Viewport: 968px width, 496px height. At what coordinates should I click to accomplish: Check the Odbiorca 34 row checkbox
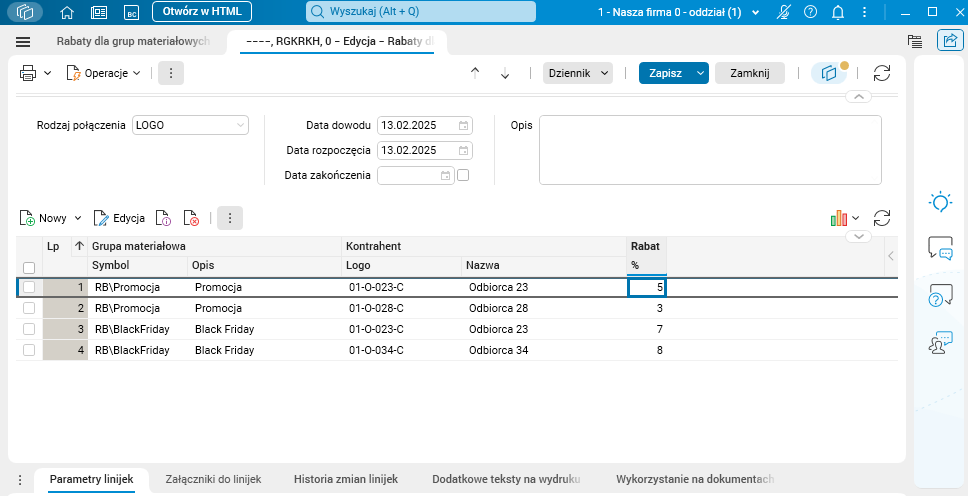tap(29, 350)
